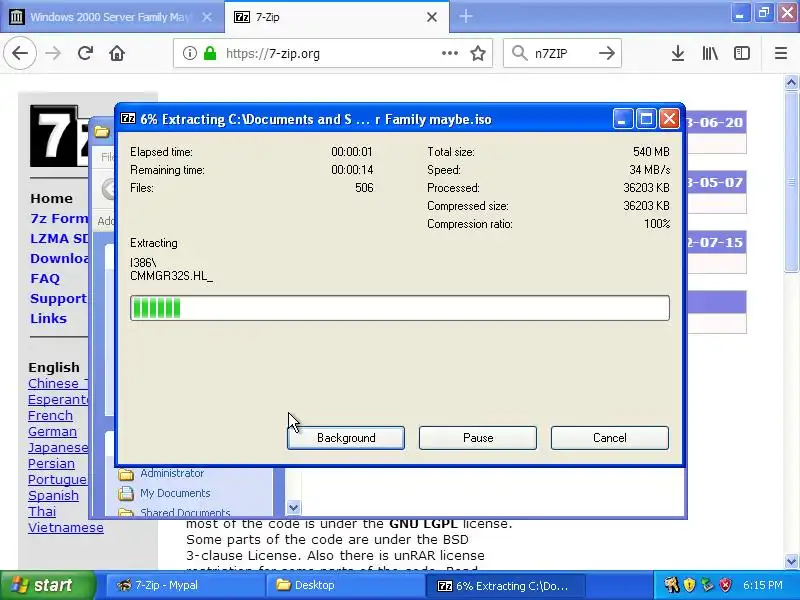Switch to Desktop taskbar item
800x600 pixels.
click(345, 585)
